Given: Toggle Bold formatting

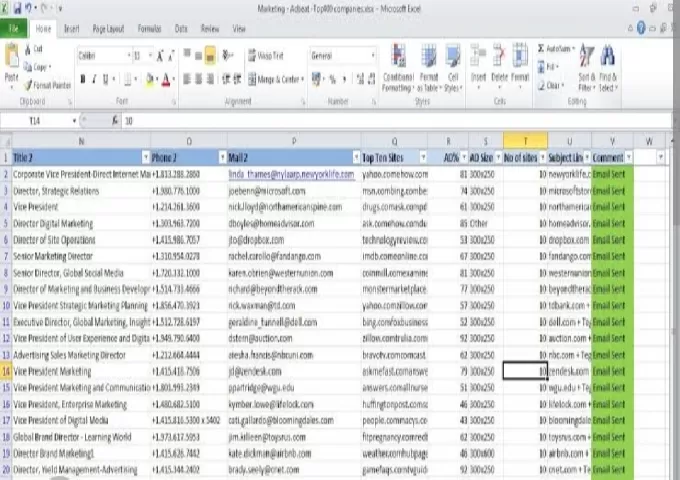Looking at the screenshot, I should tap(84, 79).
